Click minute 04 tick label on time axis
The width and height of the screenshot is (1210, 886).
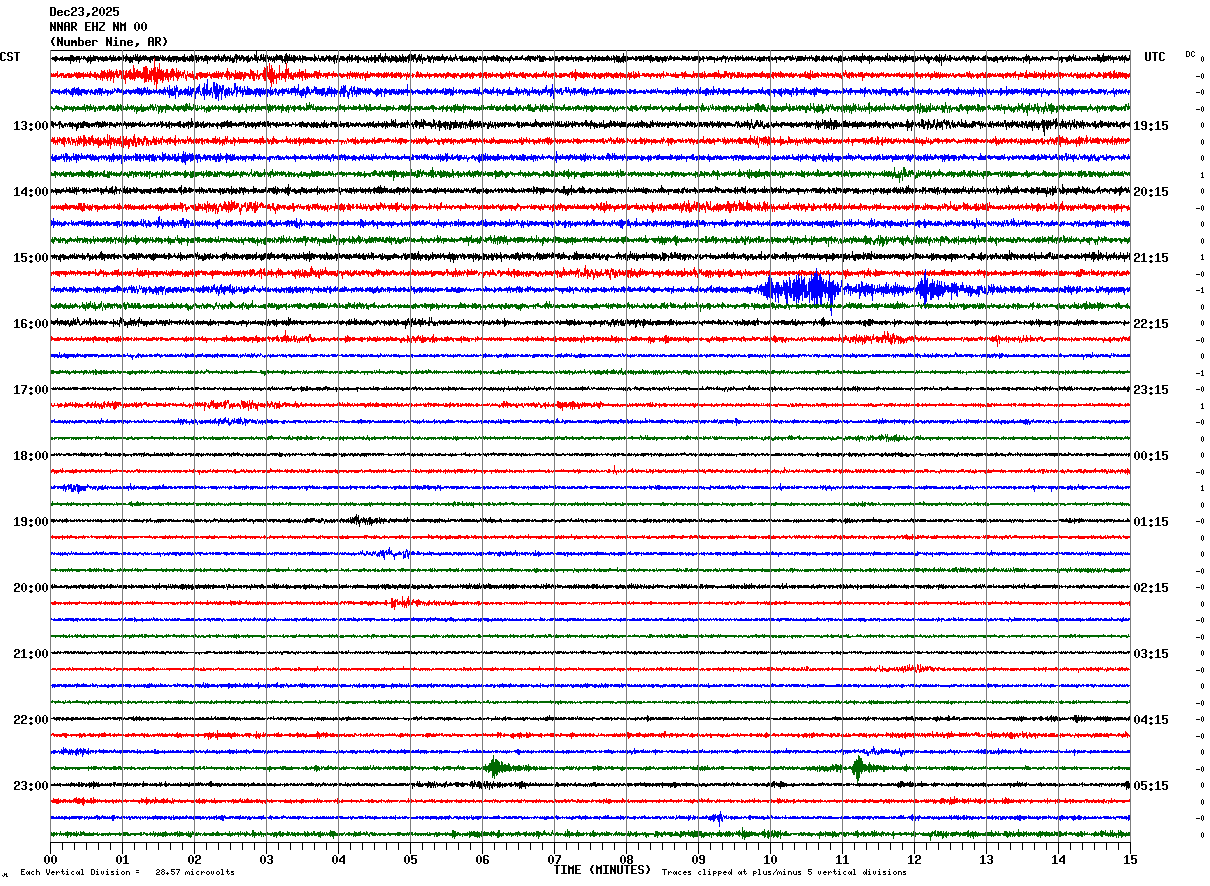click(x=338, y=860)
